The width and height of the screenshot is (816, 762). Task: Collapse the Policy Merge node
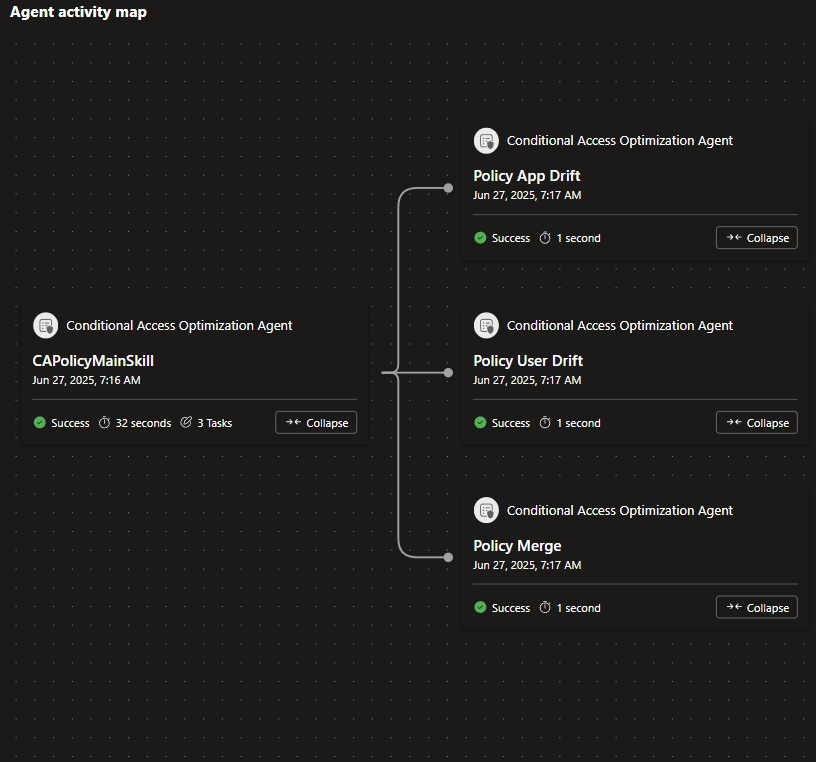click(x=757, y=607)
